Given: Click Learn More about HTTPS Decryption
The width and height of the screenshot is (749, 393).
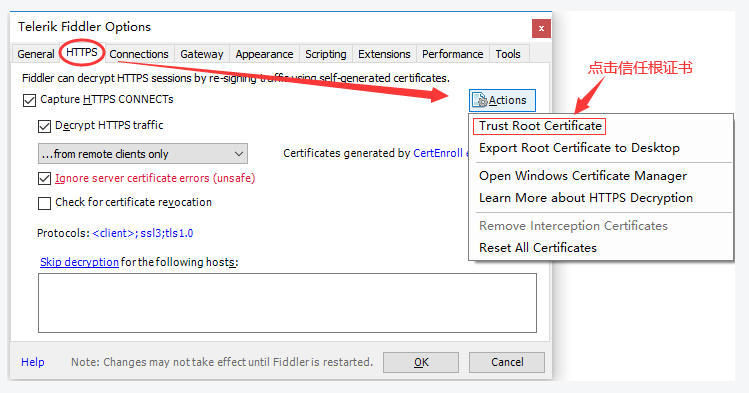Looking at the screenshot, I should (586, 198).
